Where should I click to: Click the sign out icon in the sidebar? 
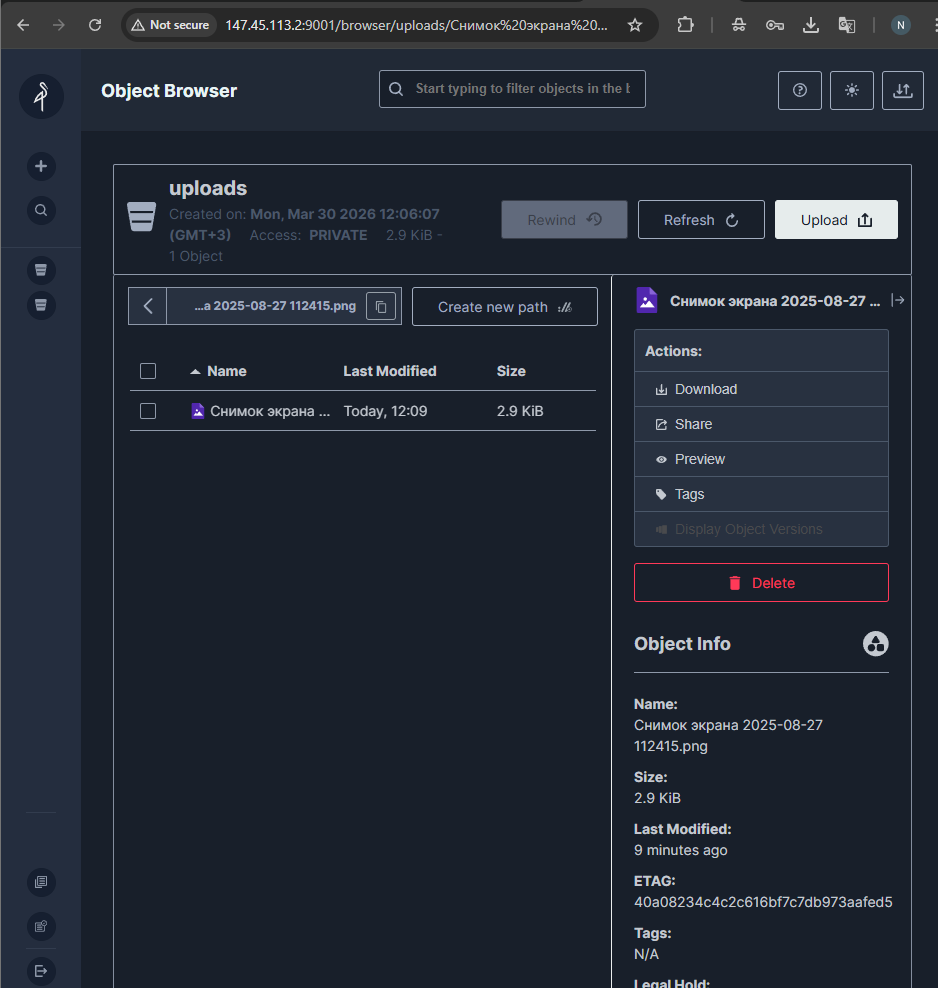(41, 971)
